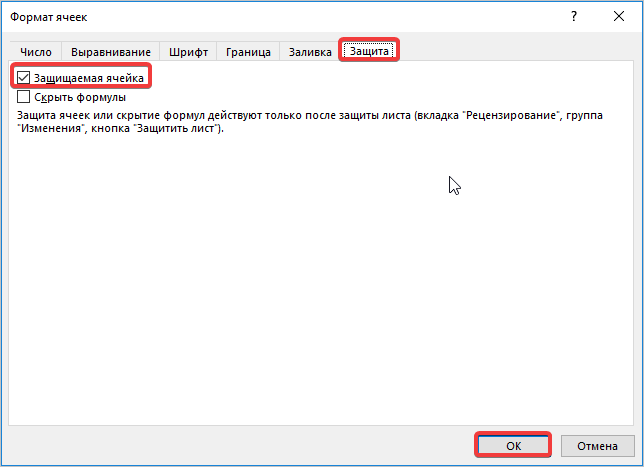The image size is (644, 467).
Task: Confirm with the OK button
Action: [514, 445]
